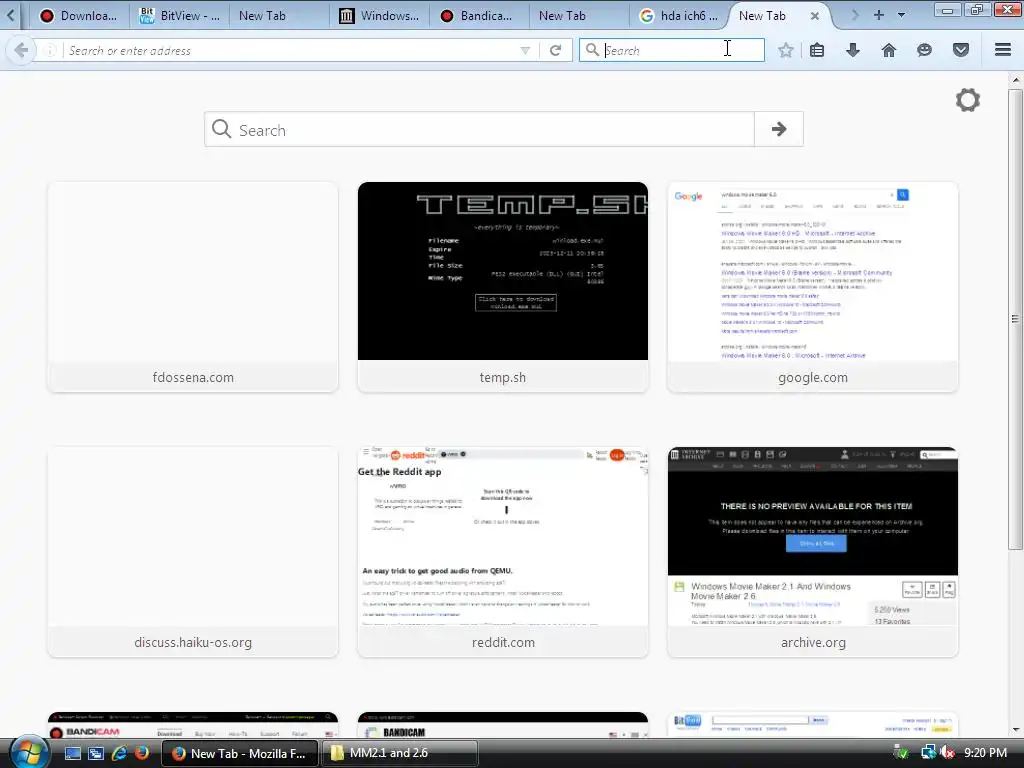Activate New Tab - Mozilla Firefox taskbar button
Image resolution: width=1024 pixels, height=768 pixels.
240,753
